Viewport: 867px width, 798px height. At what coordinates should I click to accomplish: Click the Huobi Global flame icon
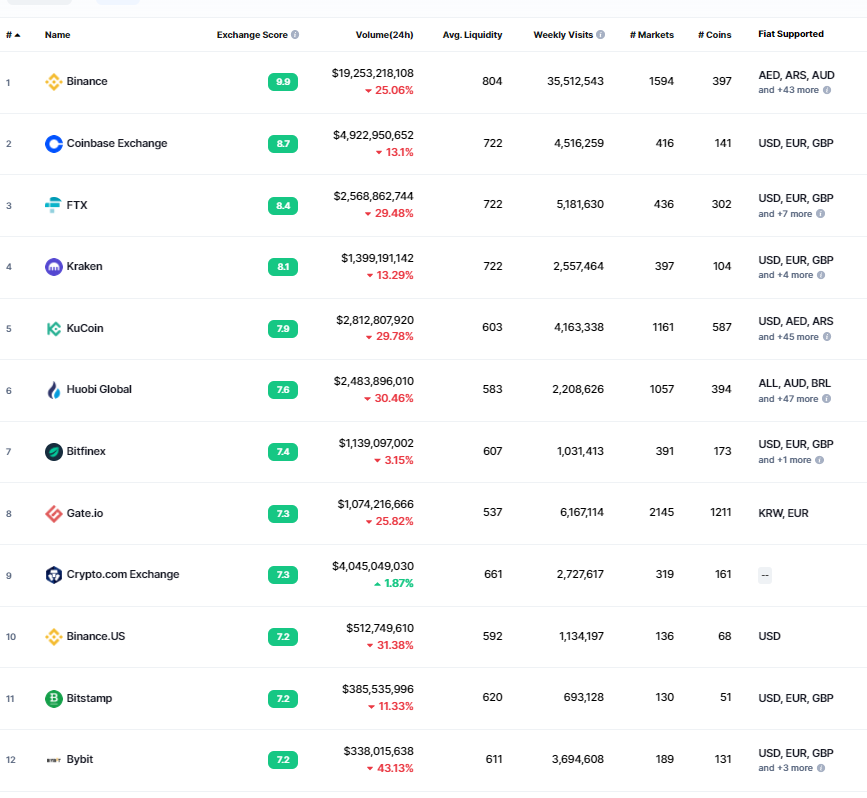54,390
